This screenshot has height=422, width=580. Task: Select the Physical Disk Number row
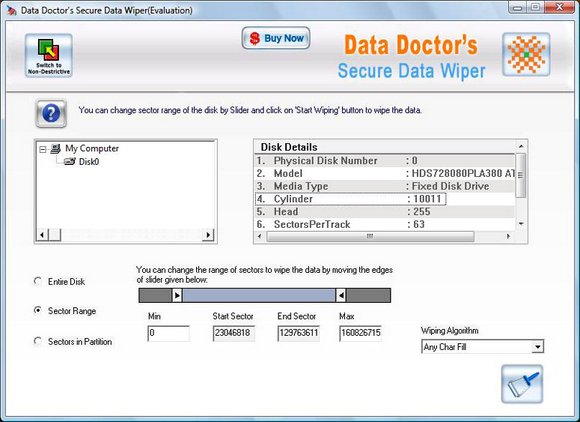click(x=385, y=161)
